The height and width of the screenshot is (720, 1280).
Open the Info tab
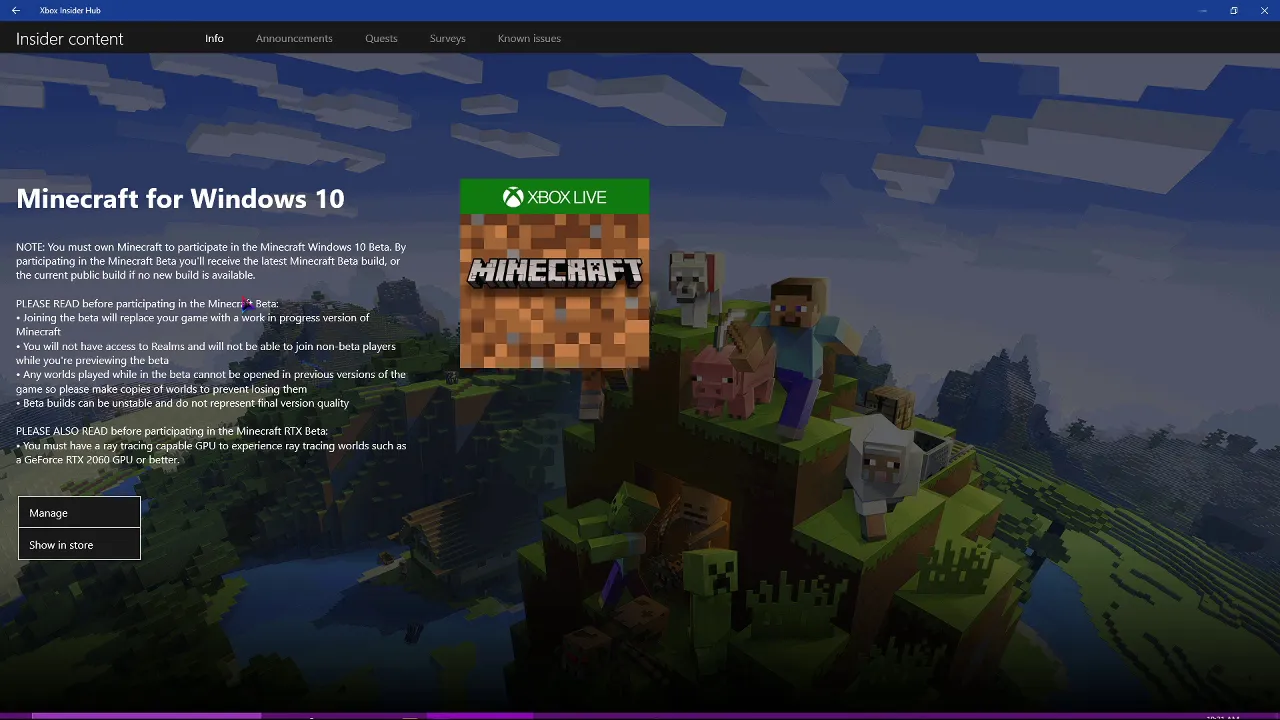(x=214, y=38)
